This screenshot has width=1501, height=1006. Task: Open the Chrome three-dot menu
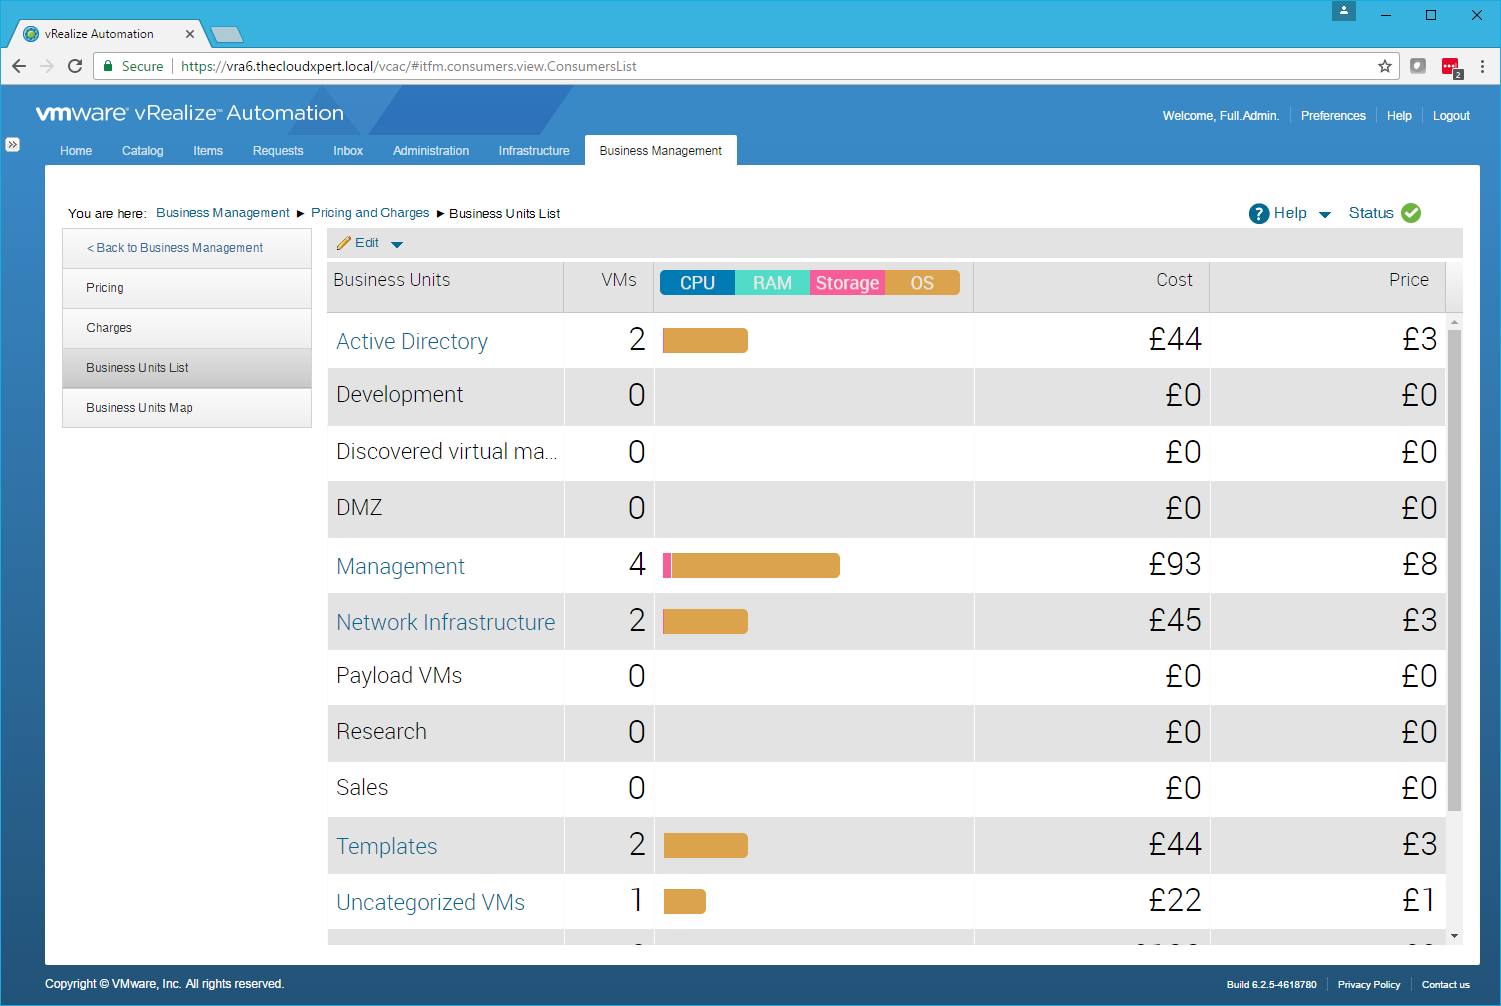point(1482,66)
